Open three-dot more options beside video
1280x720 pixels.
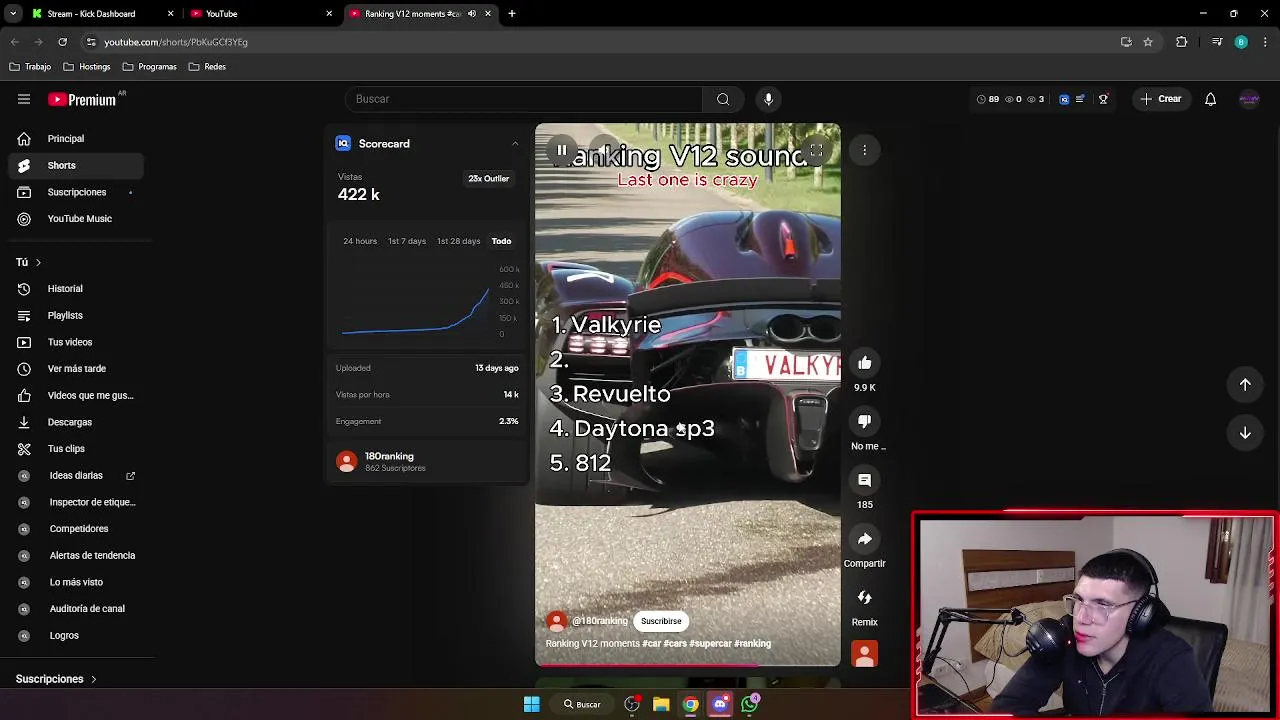(865, 150)
